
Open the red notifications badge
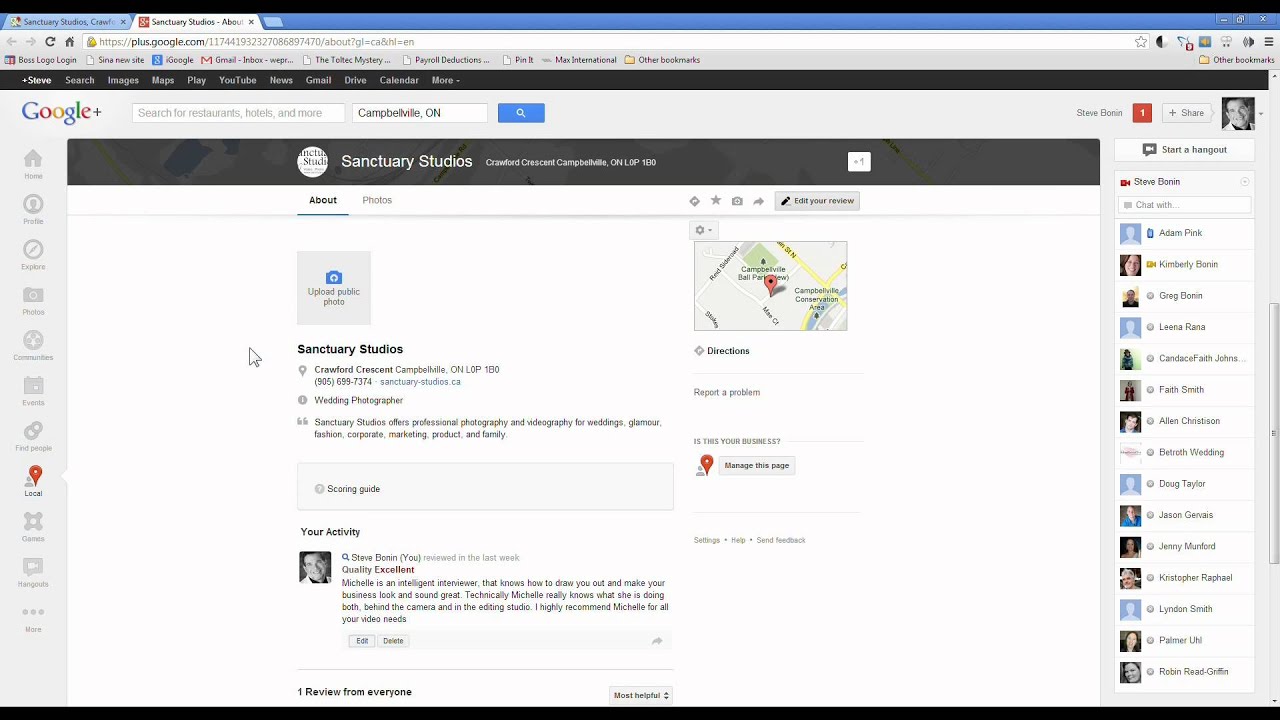coord(1142,113)
